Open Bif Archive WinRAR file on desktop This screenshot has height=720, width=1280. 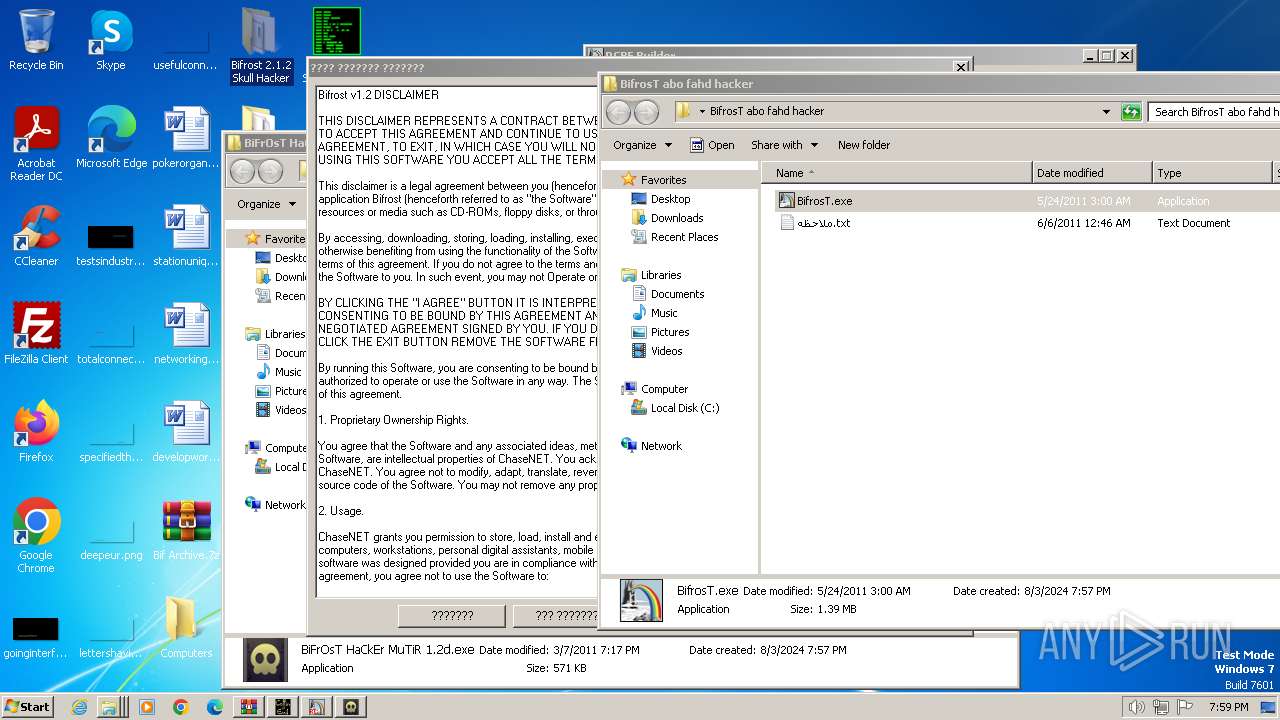[x=186, y=529]
